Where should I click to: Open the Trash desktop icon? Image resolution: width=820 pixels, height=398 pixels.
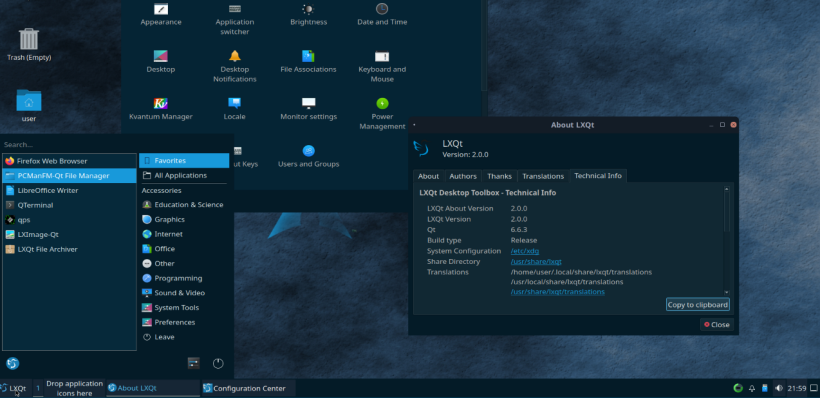(x=29, y=45)
